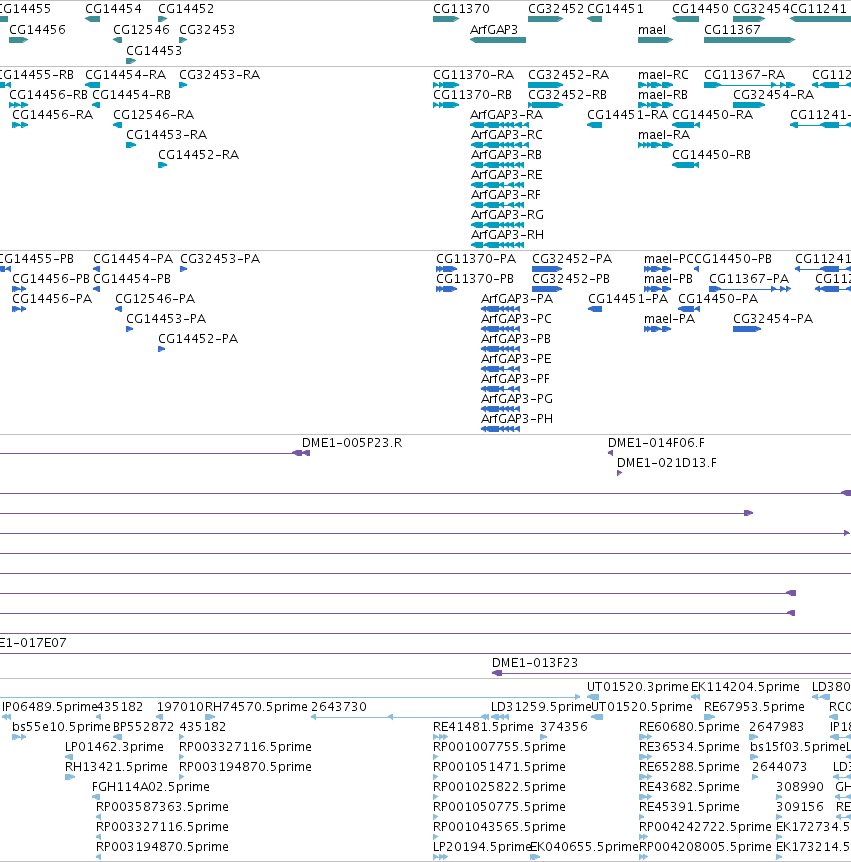Select the CG32452-RA transcript label
851x862 pixels.
pyautogui.click(x=568, y=75)
